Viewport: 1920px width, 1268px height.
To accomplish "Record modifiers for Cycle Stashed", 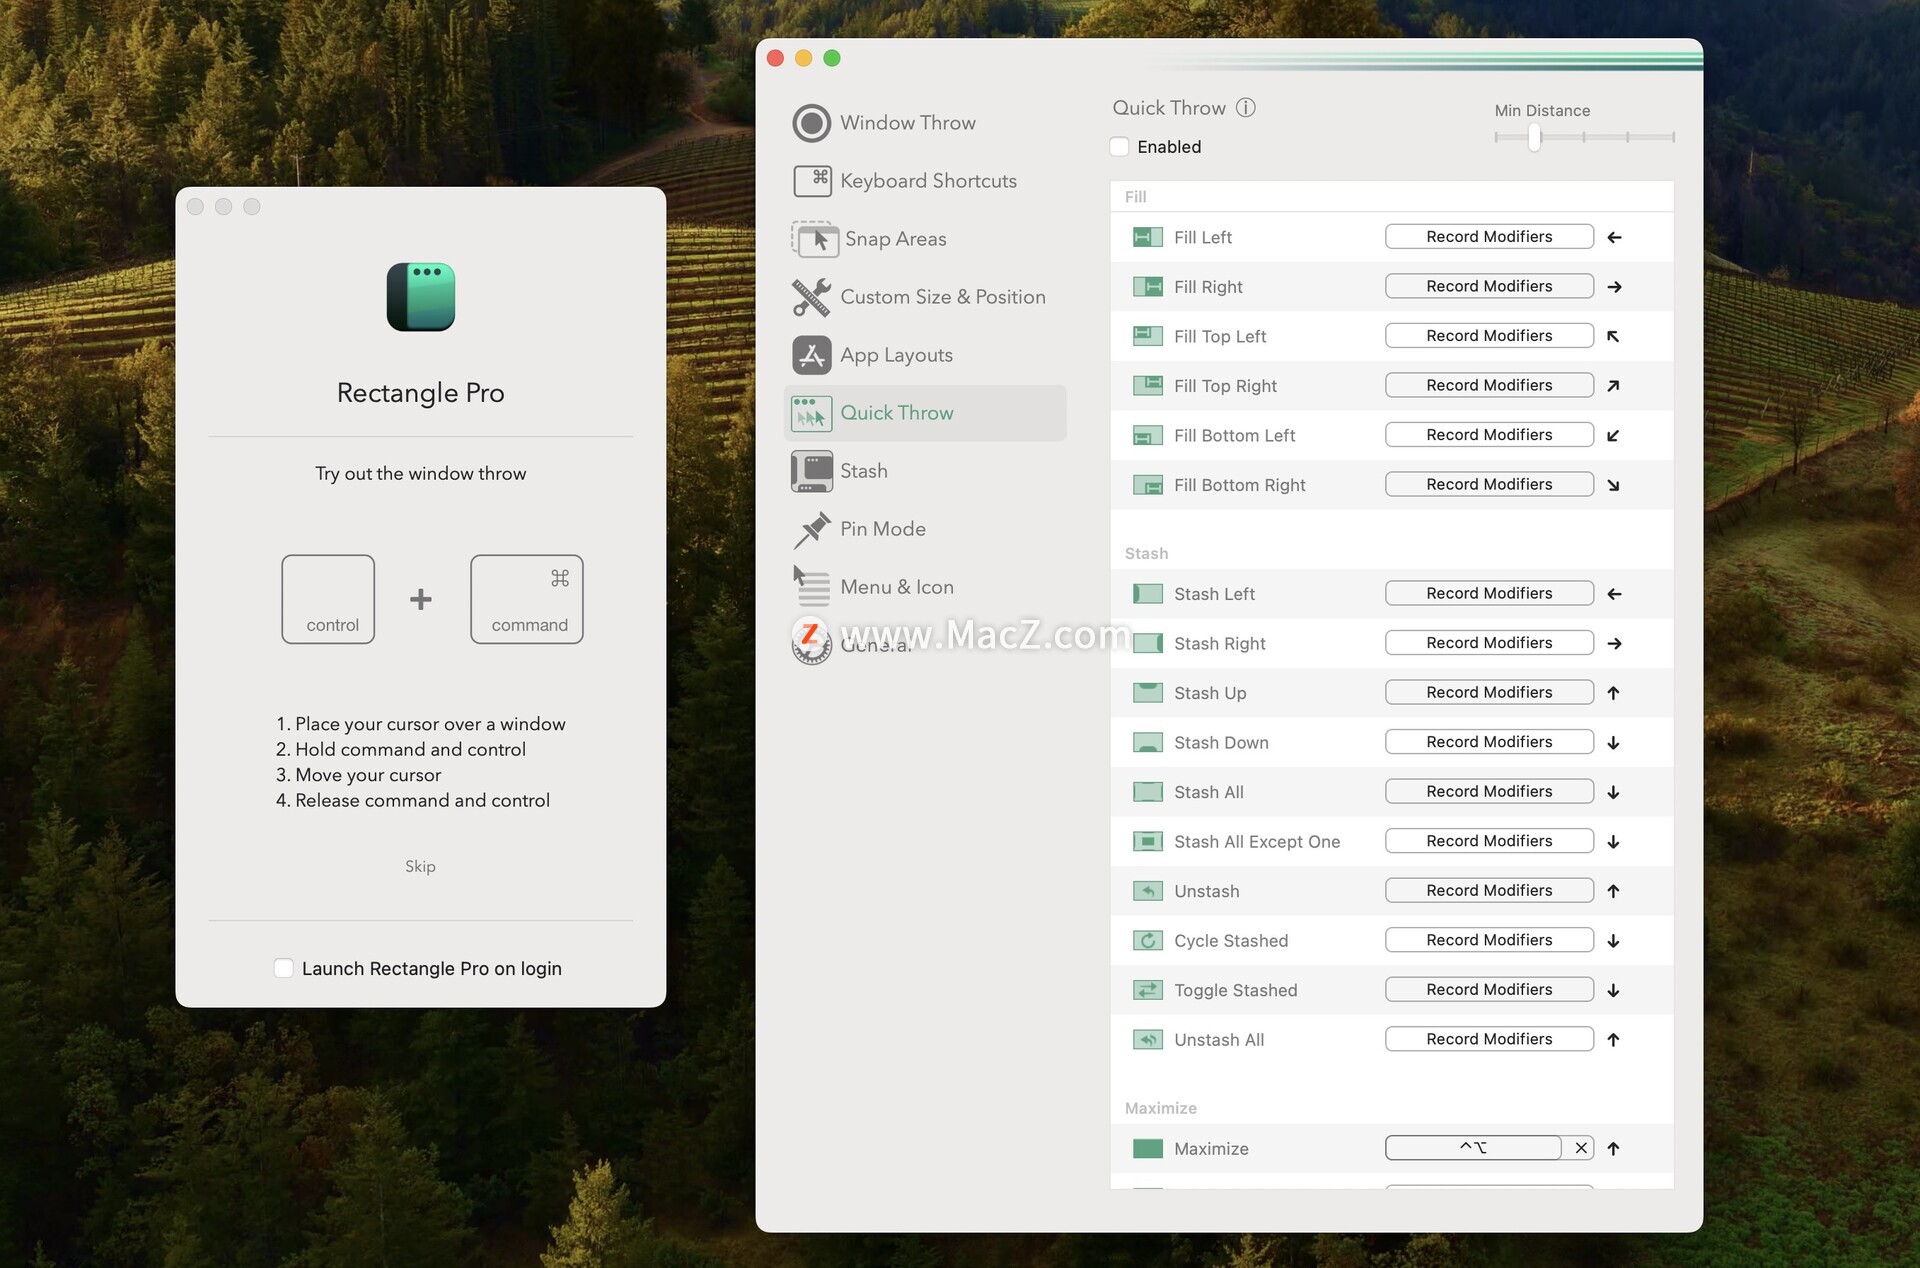I will pyautogui.click(x=1489, y=940).
